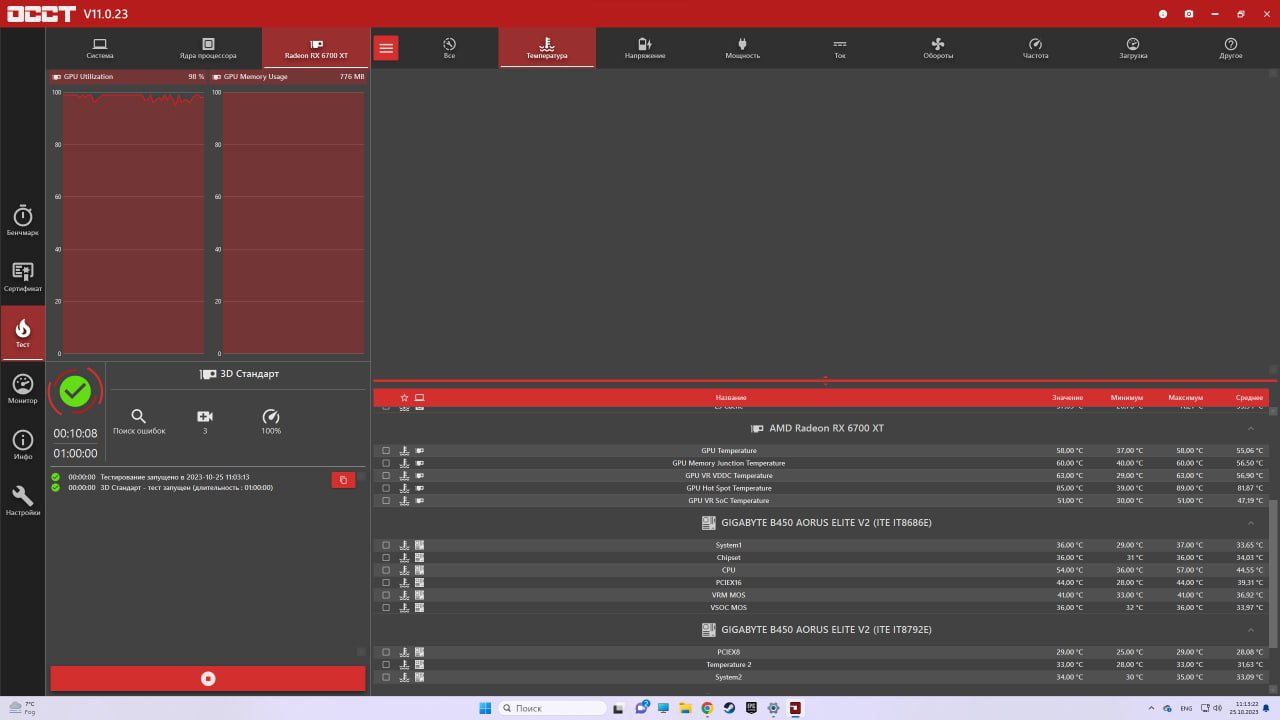Open the Сертификат sidebar section
The image size is (1280, 720).
click(22, 277)
